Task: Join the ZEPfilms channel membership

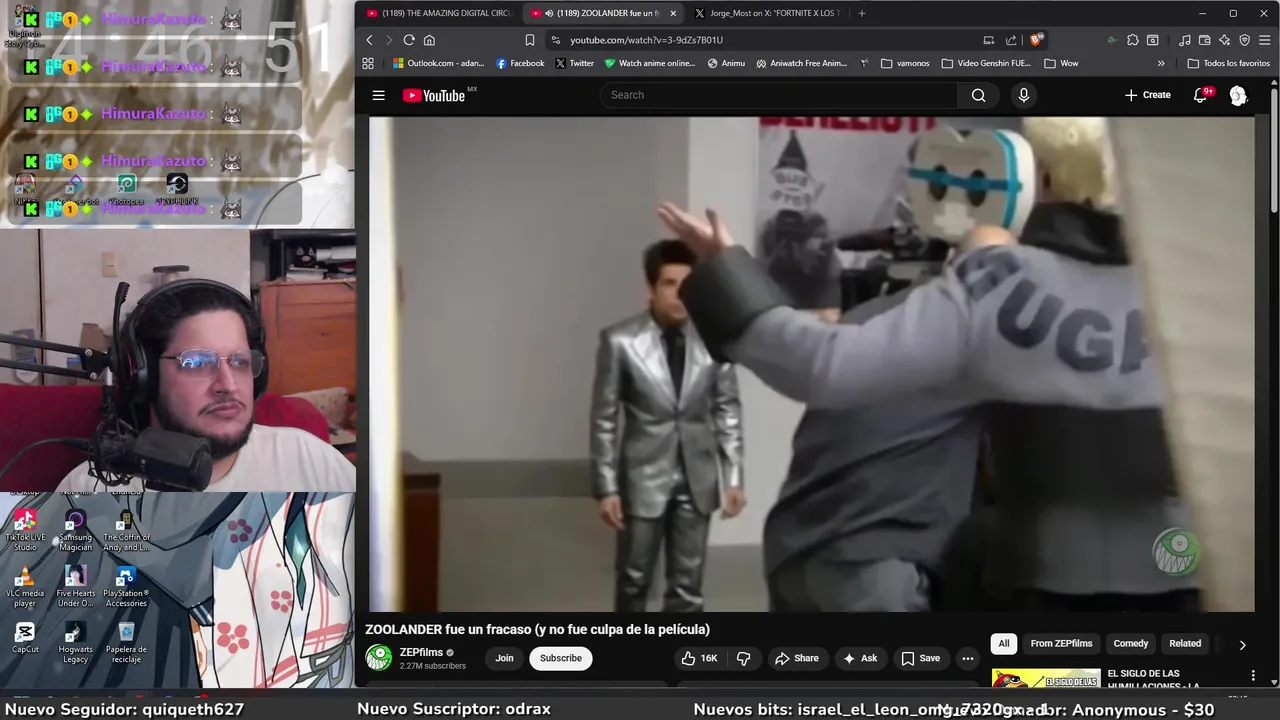Action: point(504,658)
